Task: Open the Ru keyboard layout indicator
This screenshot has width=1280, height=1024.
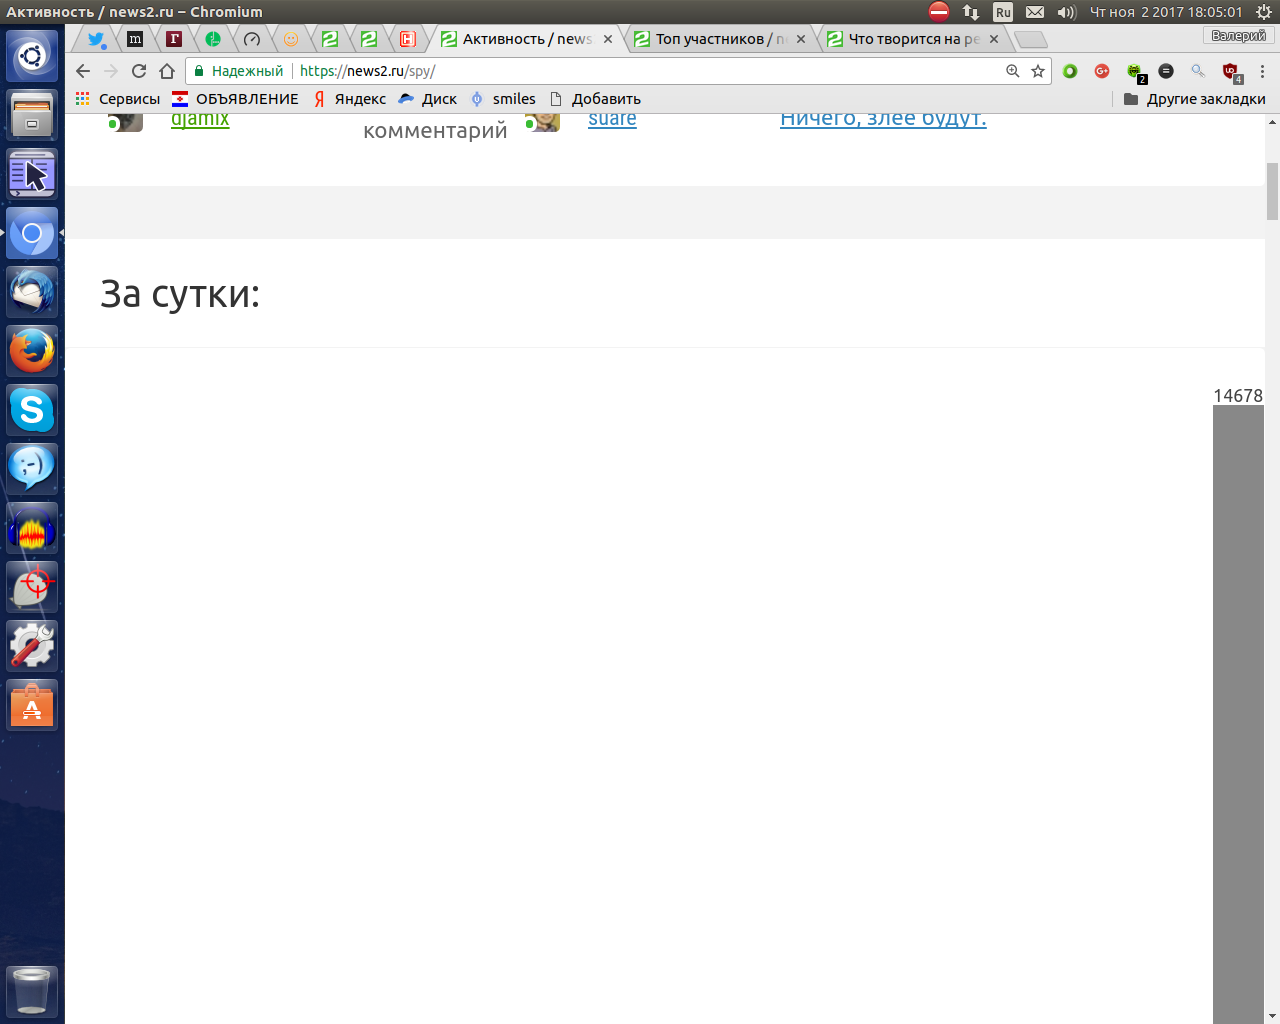Action: tap(1003, 12)
